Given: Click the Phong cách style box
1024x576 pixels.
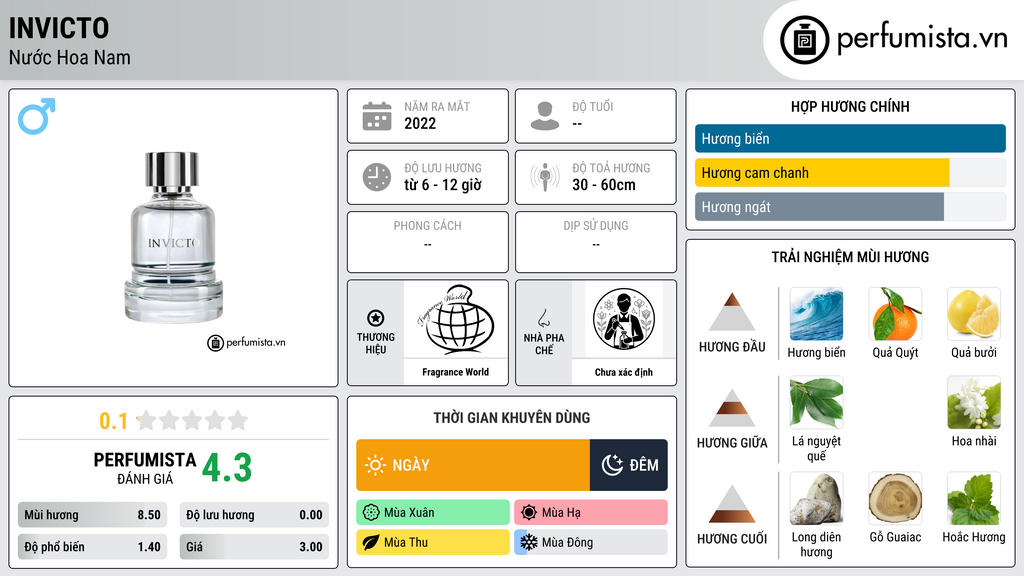Looking at the screenshot, I should [x=428, y=242].
